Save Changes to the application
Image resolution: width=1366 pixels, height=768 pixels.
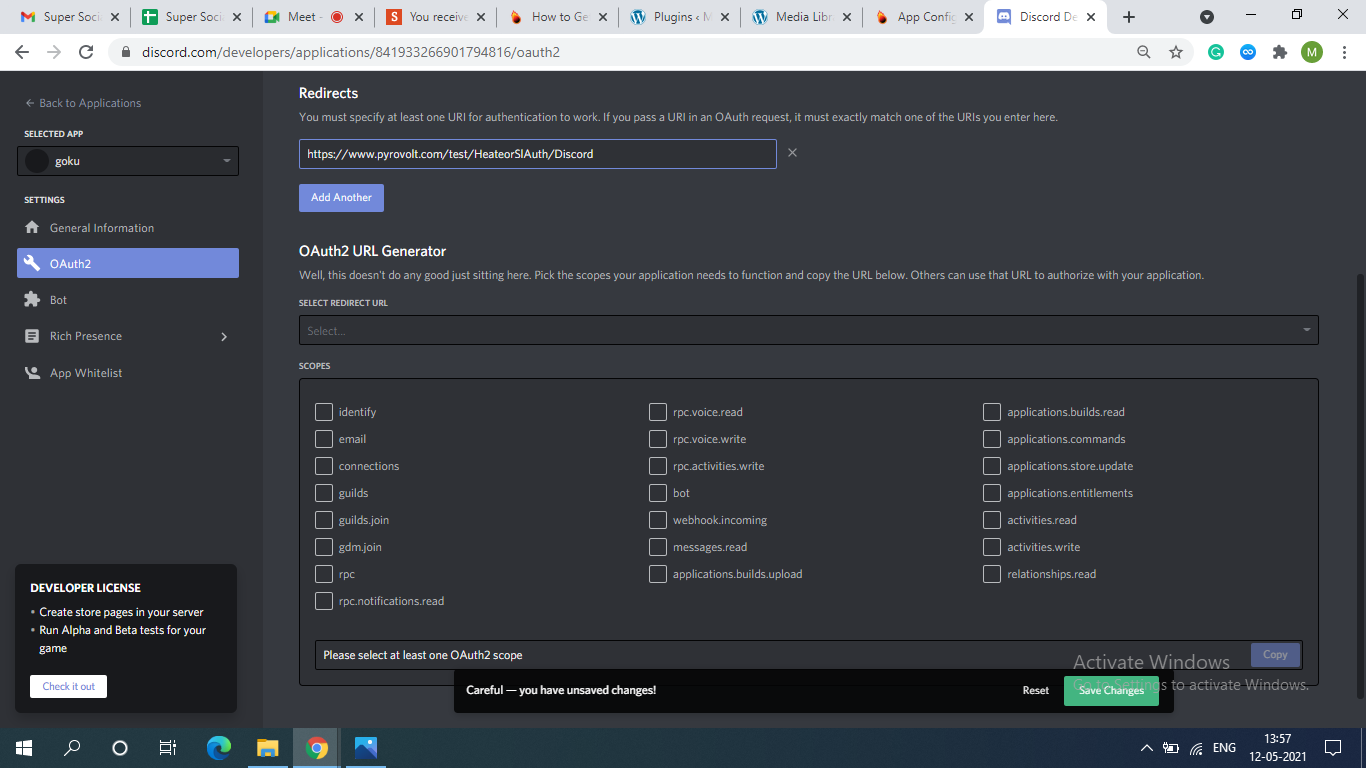pos(1111,691)
